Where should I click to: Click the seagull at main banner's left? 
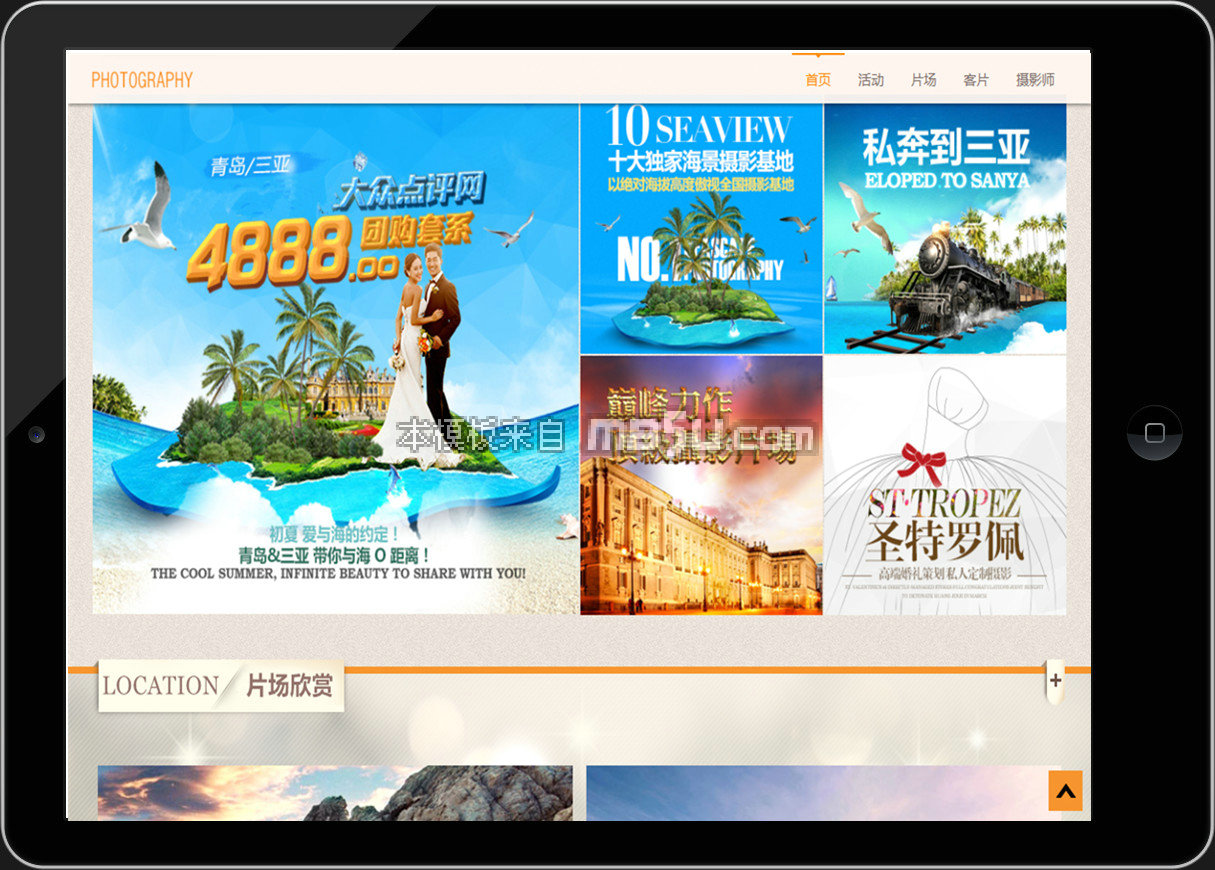(x=146, y=213)
